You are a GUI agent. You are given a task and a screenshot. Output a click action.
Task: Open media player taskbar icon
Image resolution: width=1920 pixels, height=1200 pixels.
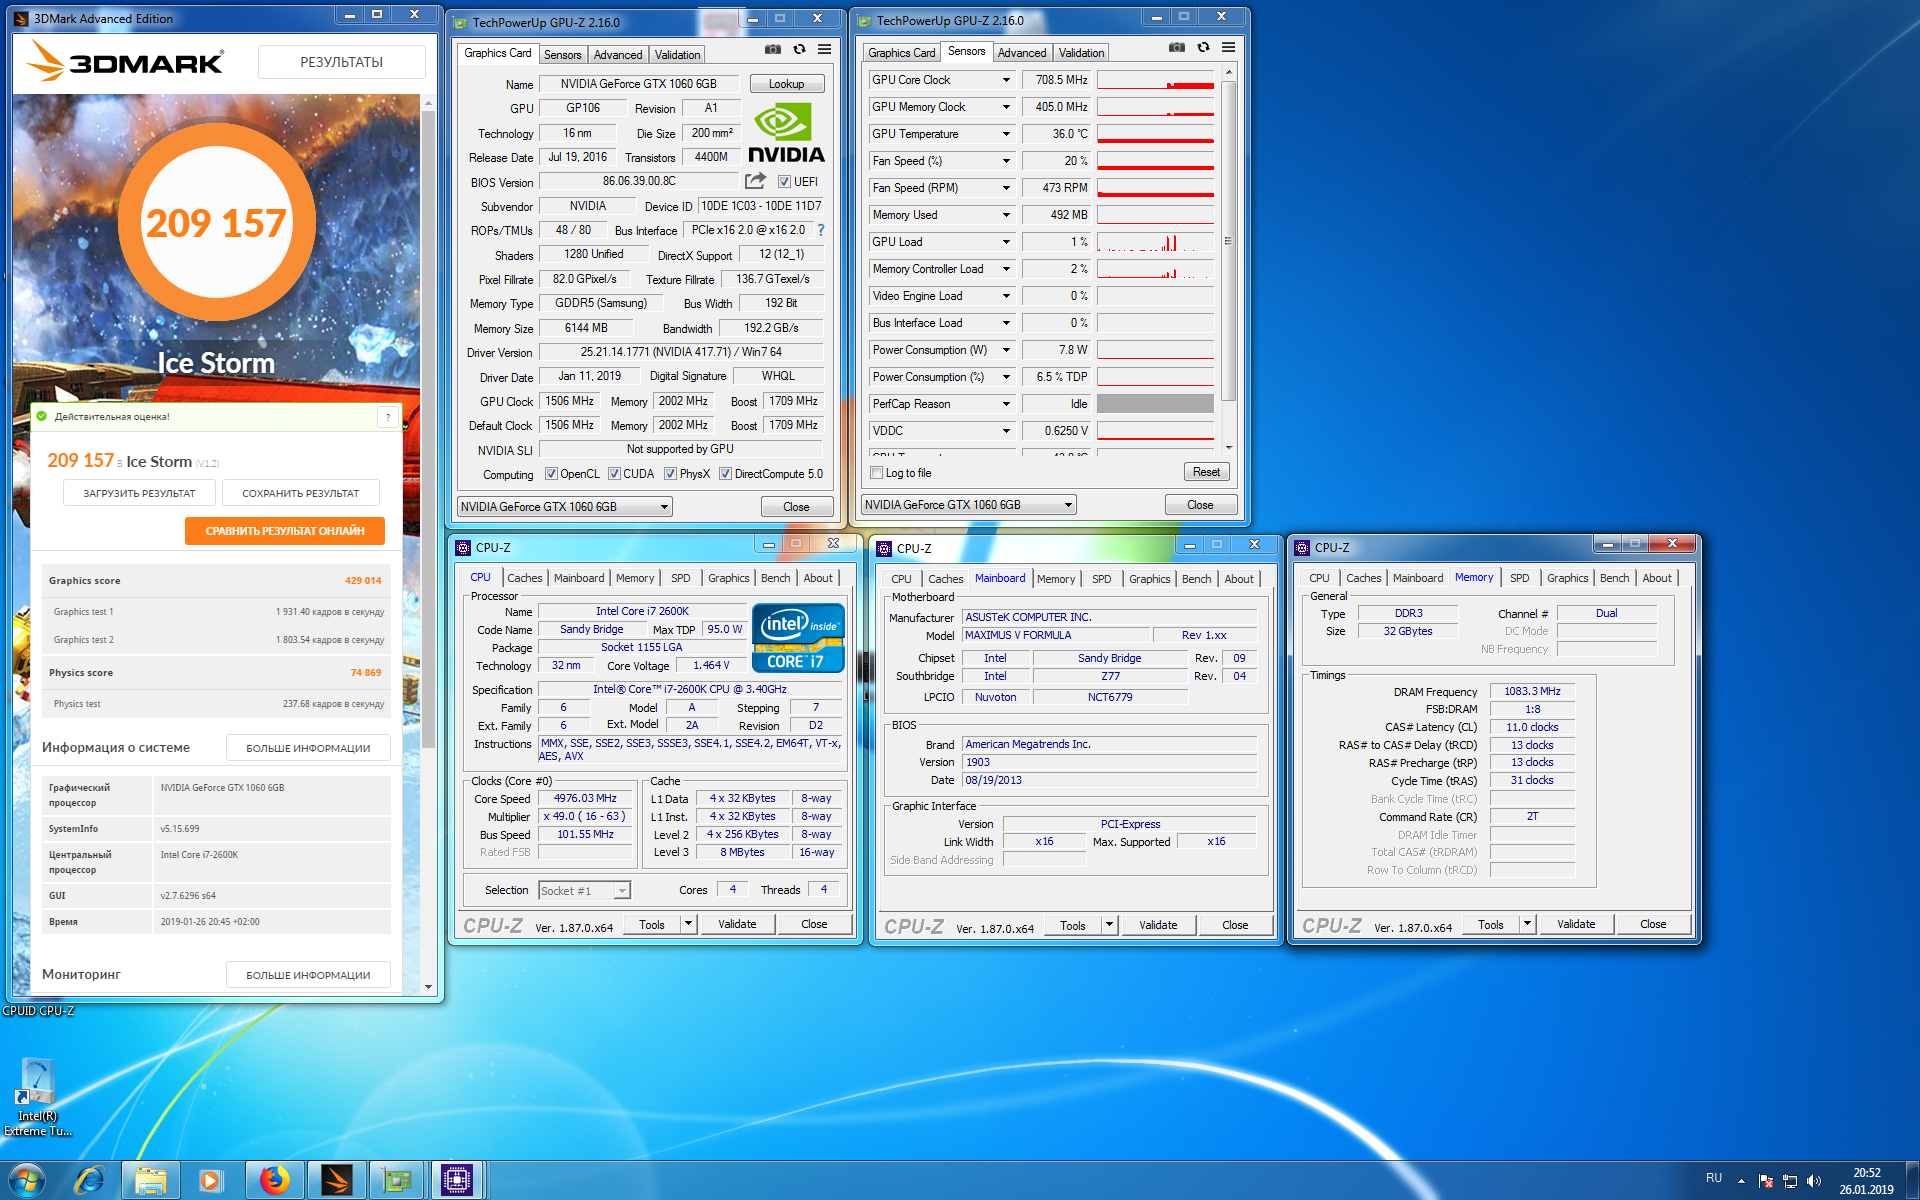tap(211, 1181)
